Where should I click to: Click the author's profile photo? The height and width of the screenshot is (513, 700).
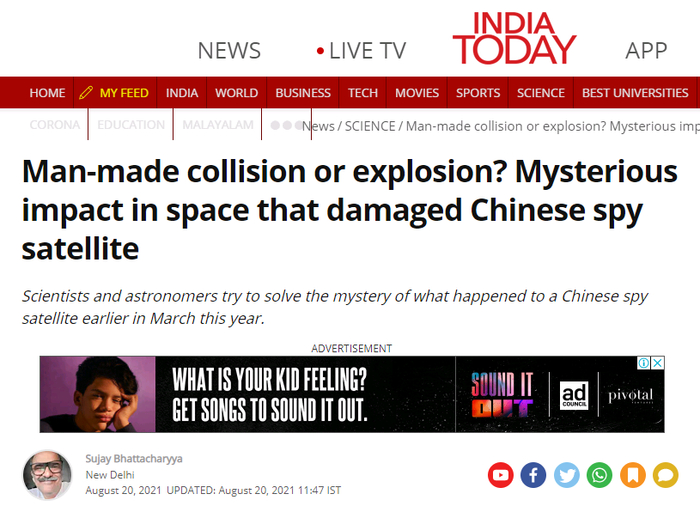47,475
